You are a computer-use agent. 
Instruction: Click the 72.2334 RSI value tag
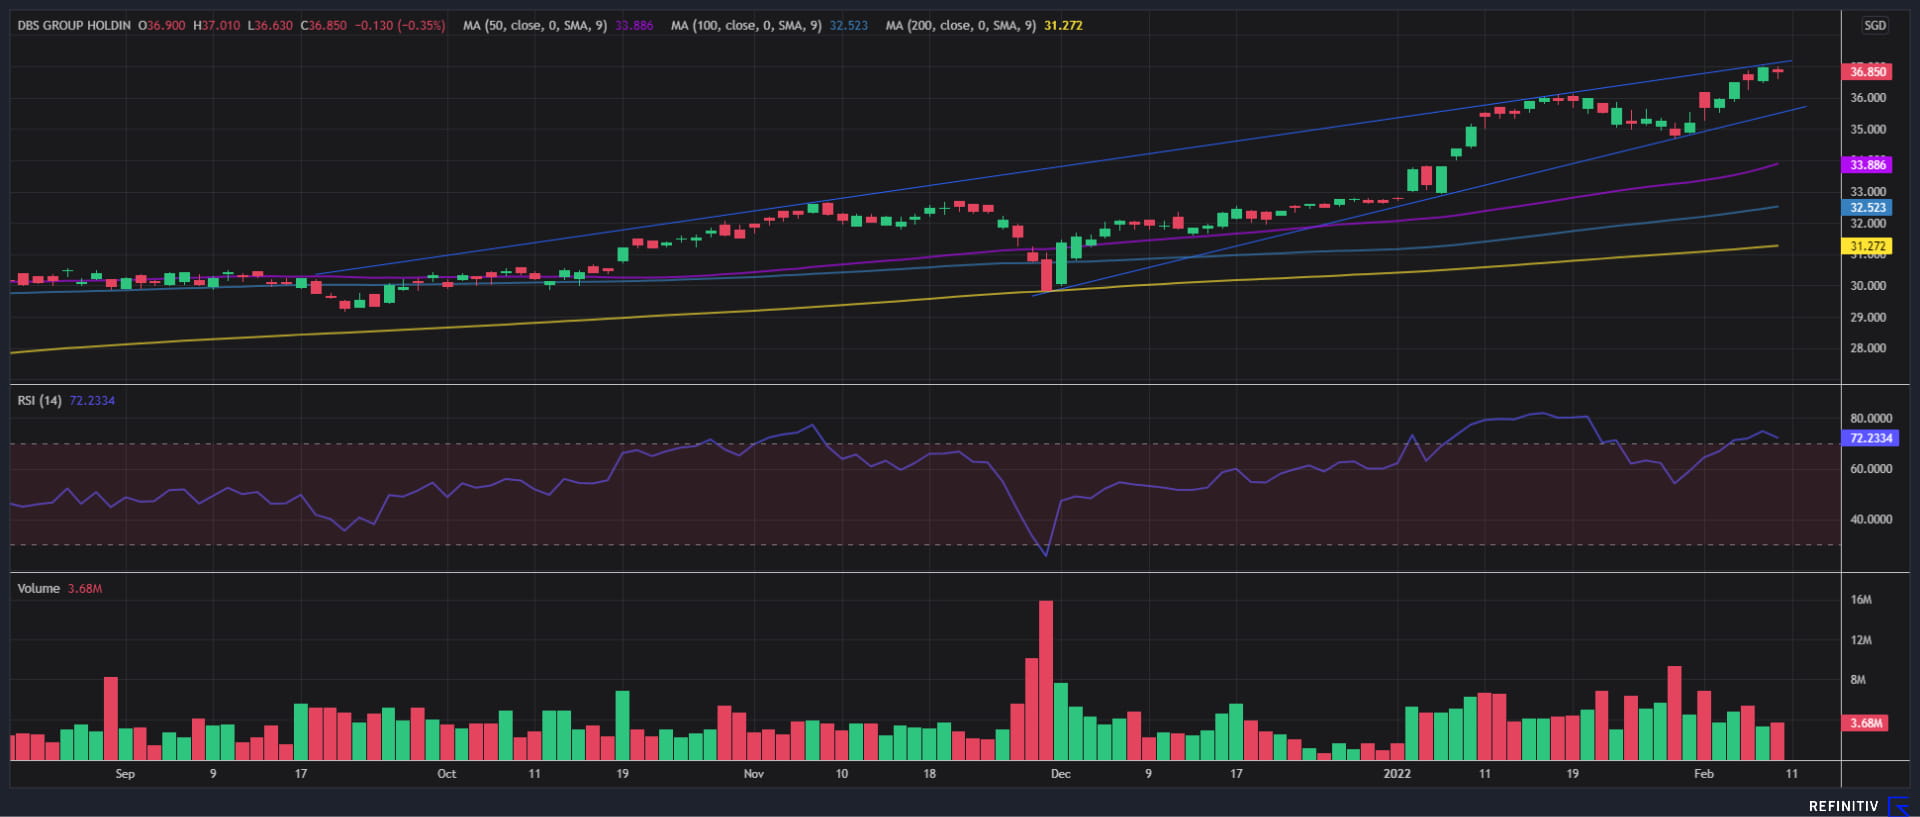point(1869,438)
